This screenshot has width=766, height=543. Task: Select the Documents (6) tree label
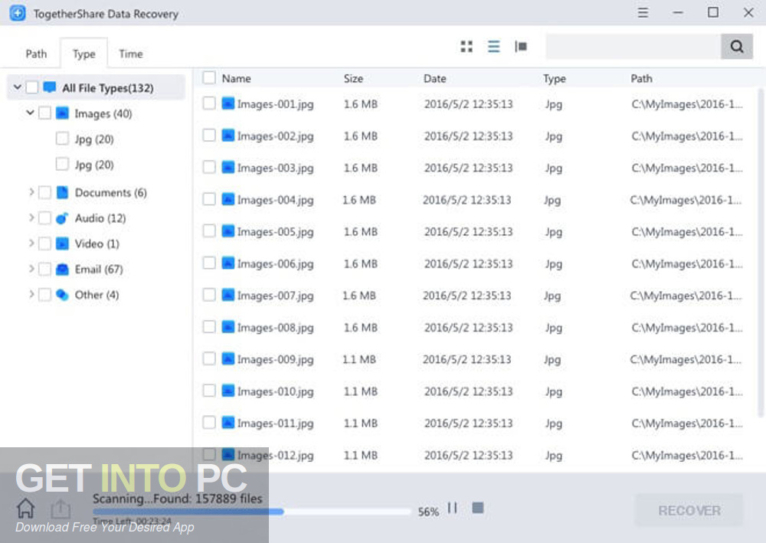coord(110,193)
